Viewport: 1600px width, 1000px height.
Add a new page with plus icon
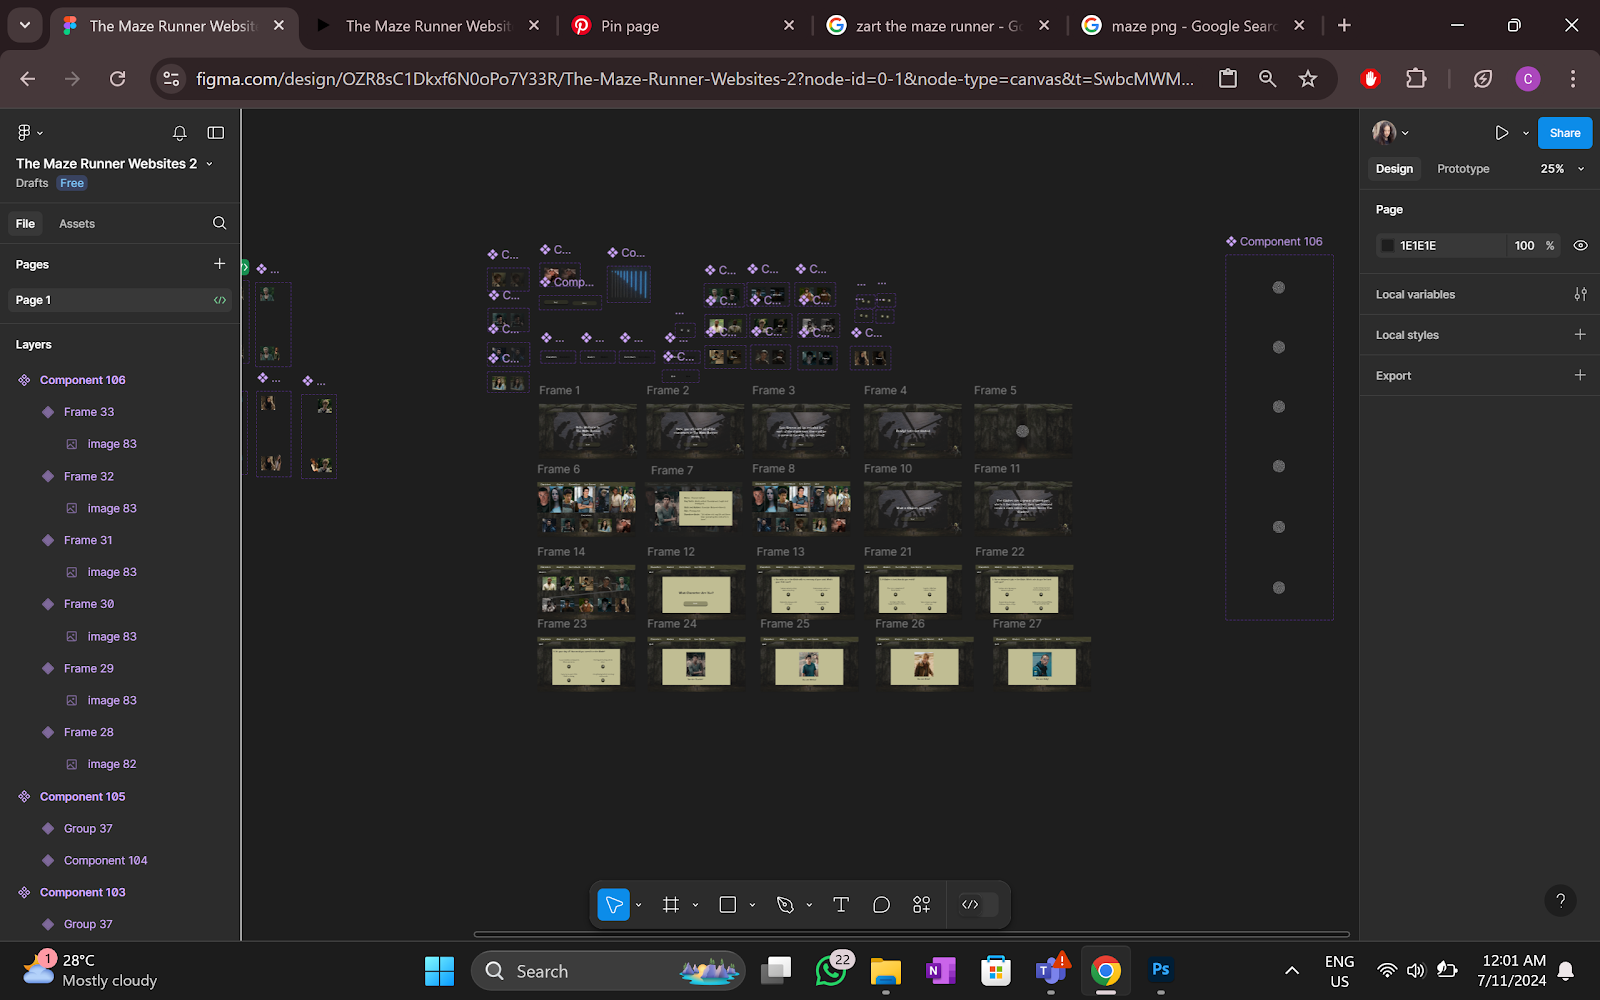point(219,264)
